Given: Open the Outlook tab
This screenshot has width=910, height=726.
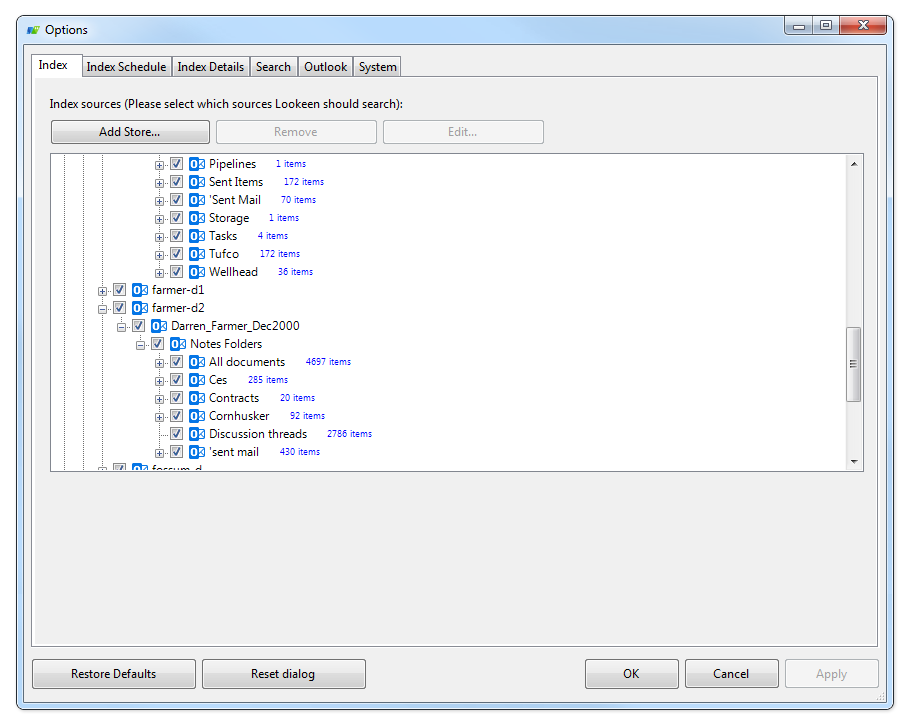Looking at the screenshot, I should [326, 67].
